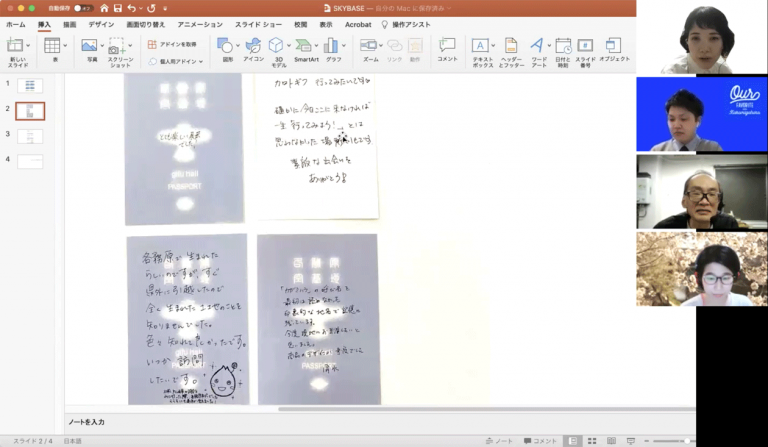Get add-ins via アドインを取得

(x=172, y=44)
